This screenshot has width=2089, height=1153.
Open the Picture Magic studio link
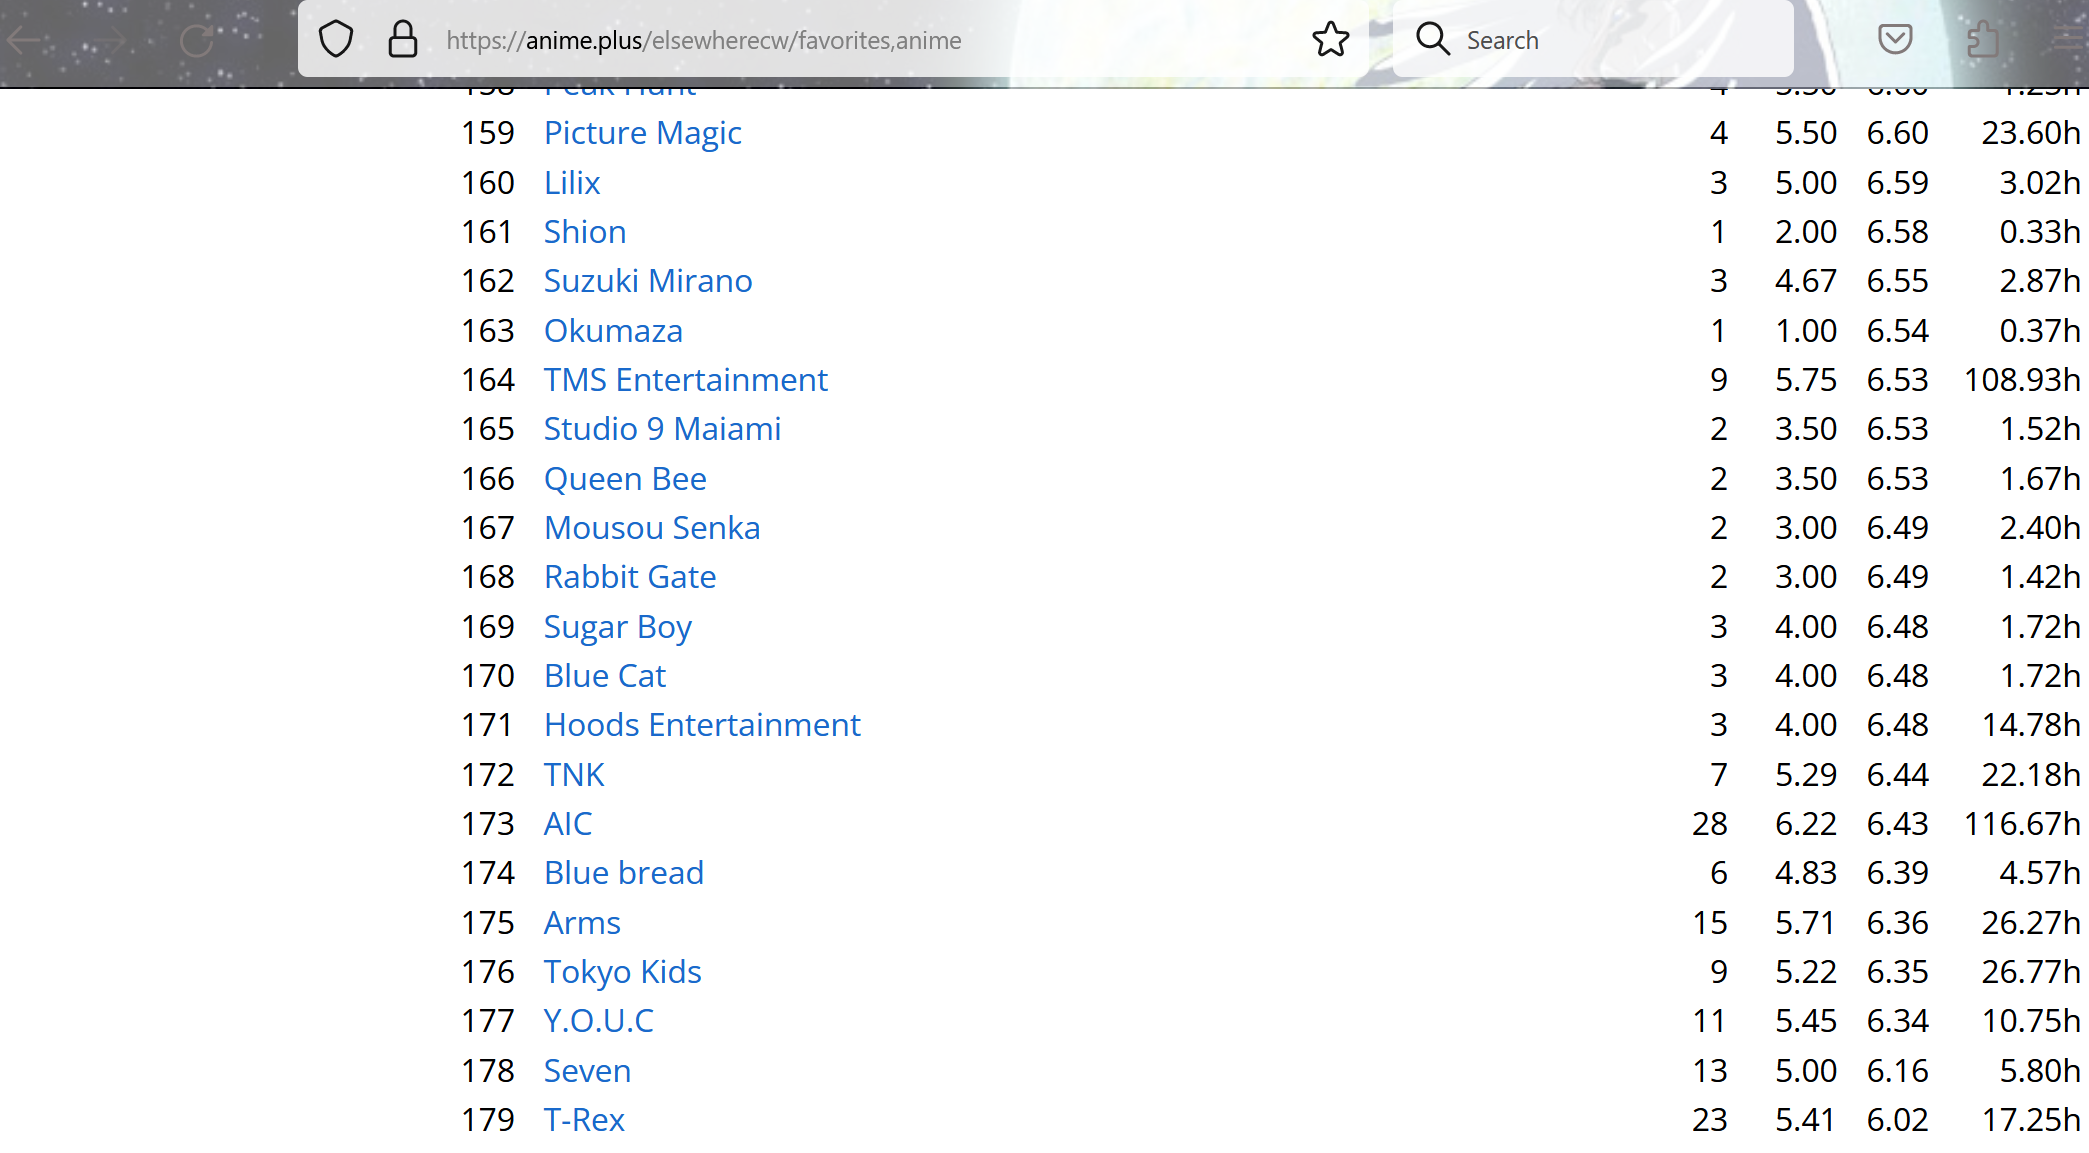click(x=642, y=133)
